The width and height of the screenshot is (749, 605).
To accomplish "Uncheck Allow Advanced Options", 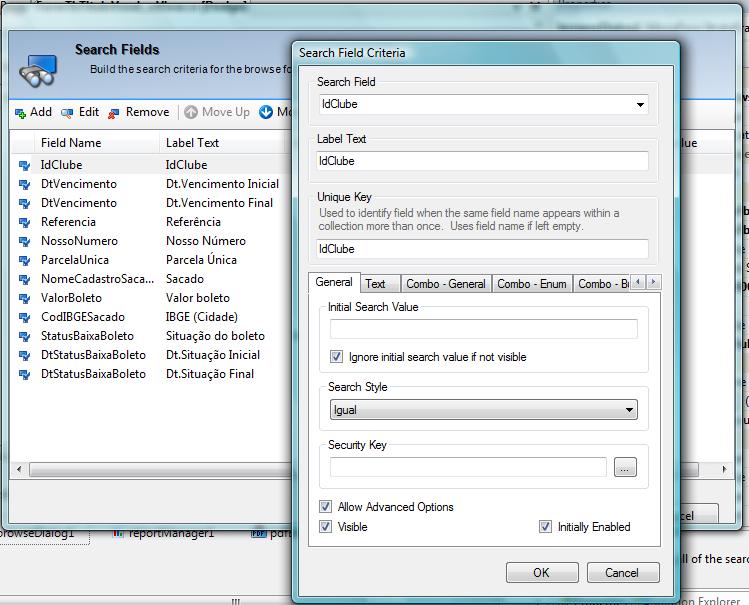I will [x=326, y=507].
